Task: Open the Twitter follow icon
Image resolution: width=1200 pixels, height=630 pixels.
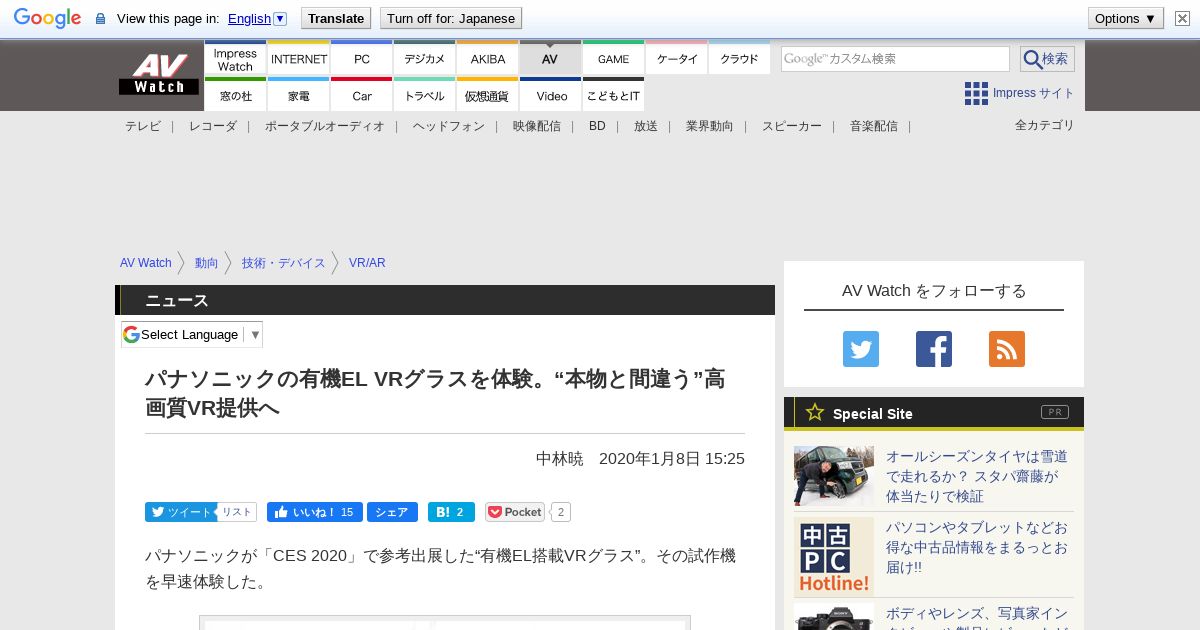Action: point(861,349)
